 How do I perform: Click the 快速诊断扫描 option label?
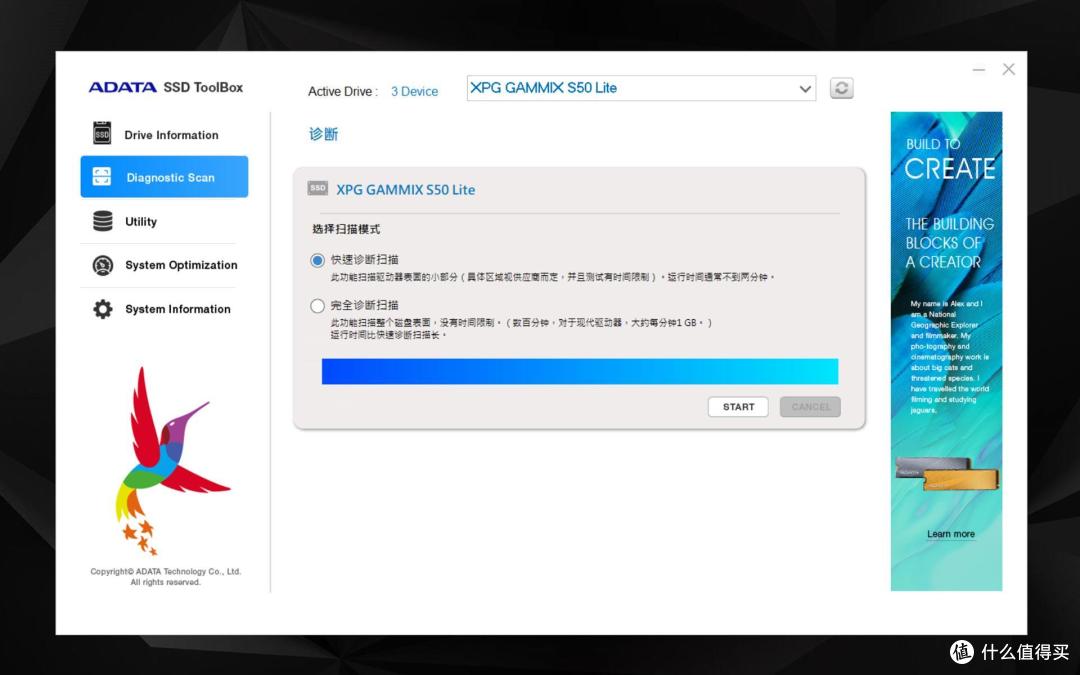pos(364,260)
